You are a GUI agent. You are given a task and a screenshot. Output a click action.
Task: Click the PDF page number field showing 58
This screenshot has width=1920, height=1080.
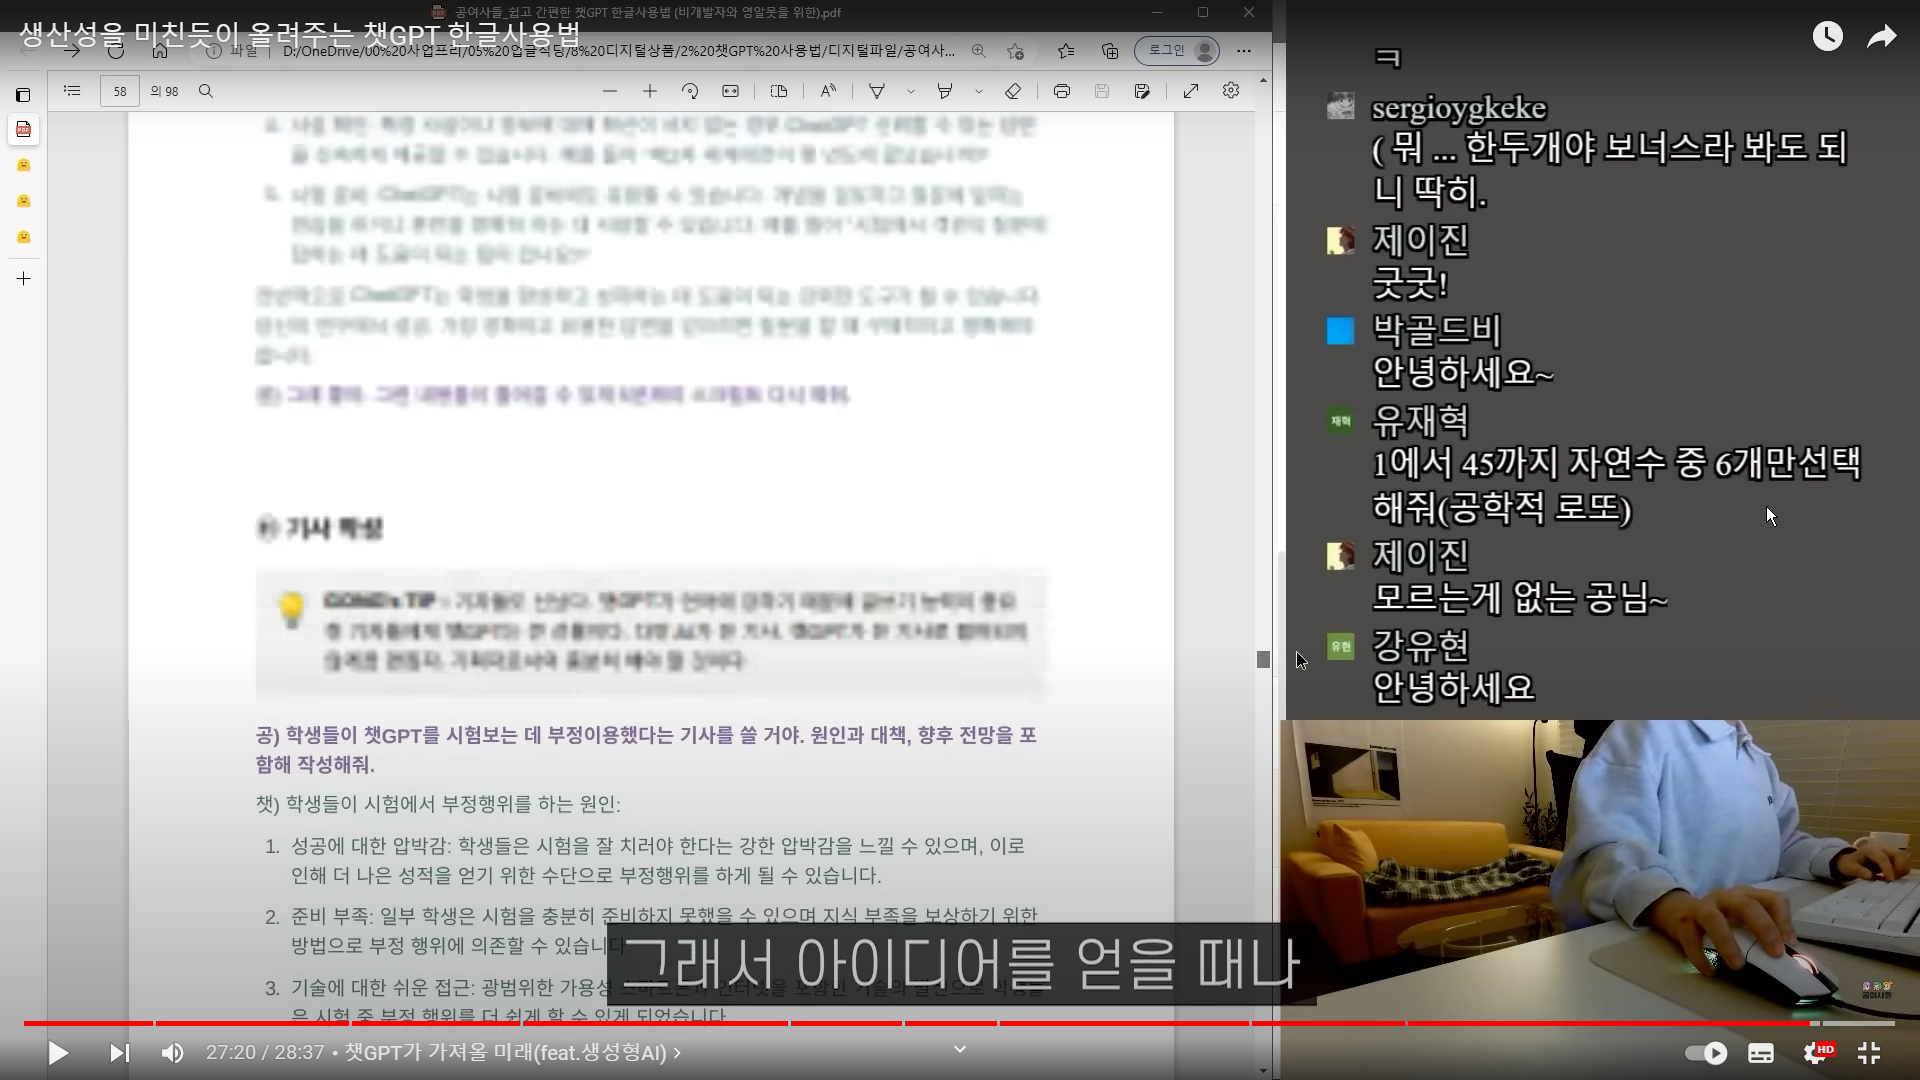coord(120,91)
